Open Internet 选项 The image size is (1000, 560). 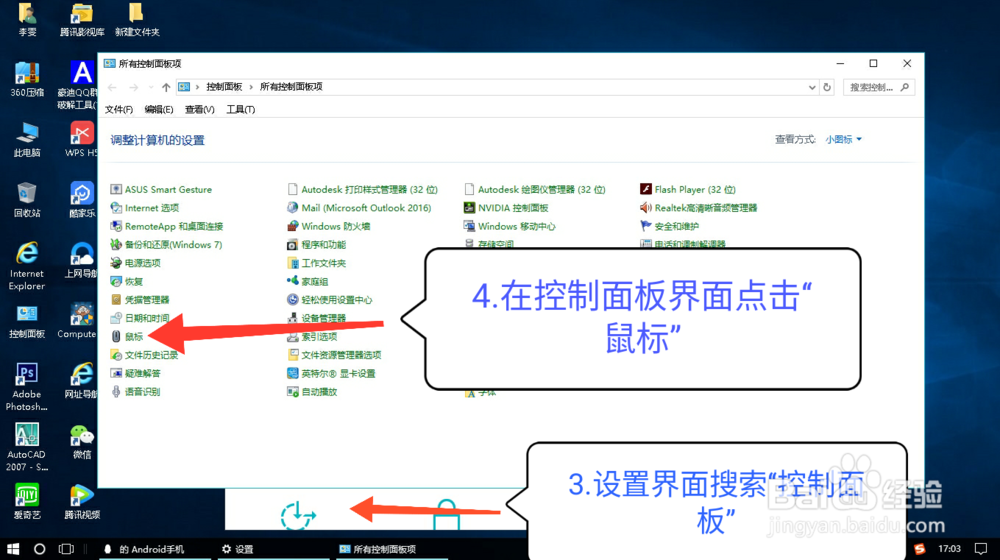pos(145,208)
